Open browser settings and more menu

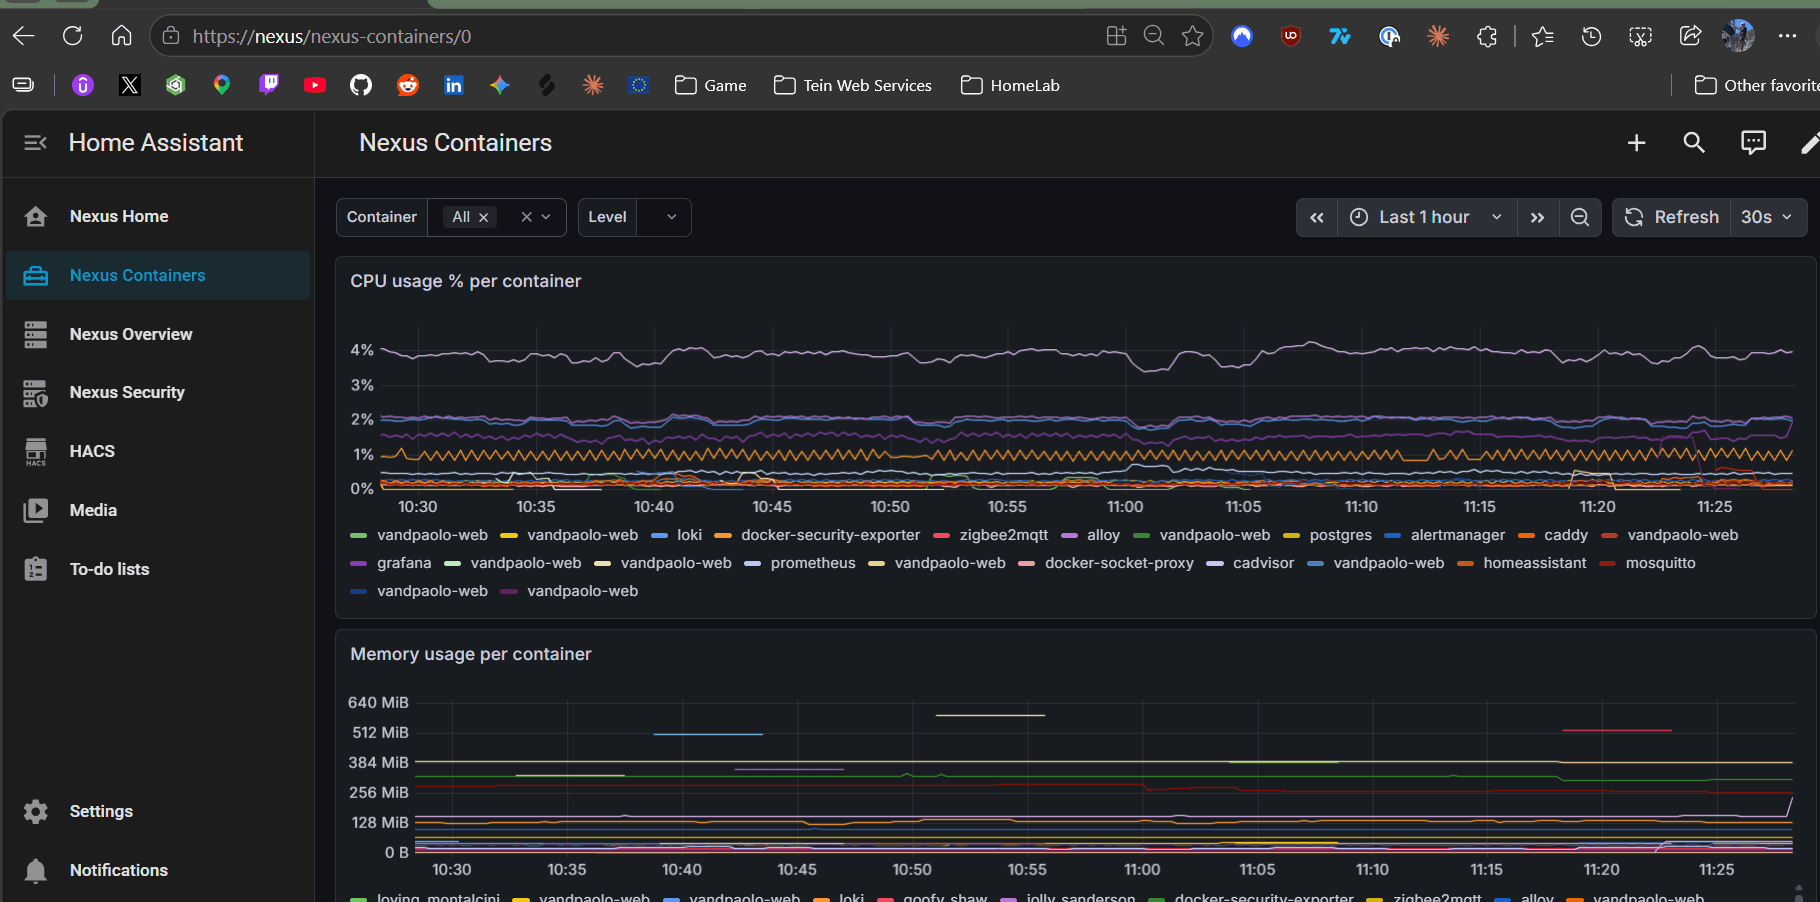coord(1788,36)
